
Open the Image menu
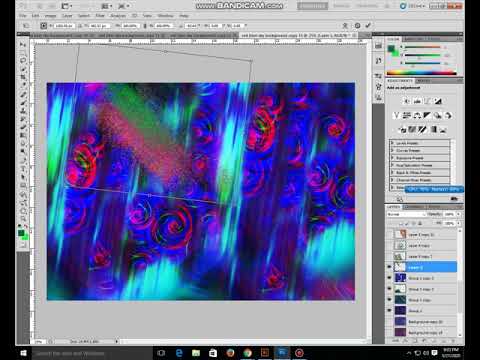coord(50,16)
